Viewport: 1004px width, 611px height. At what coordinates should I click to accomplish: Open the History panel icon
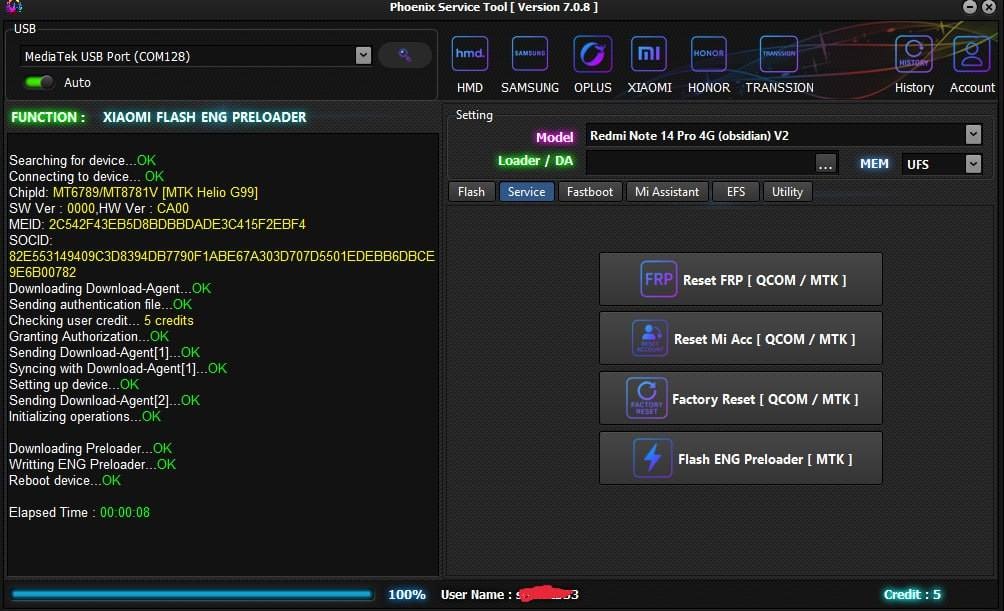coord(914,54)
